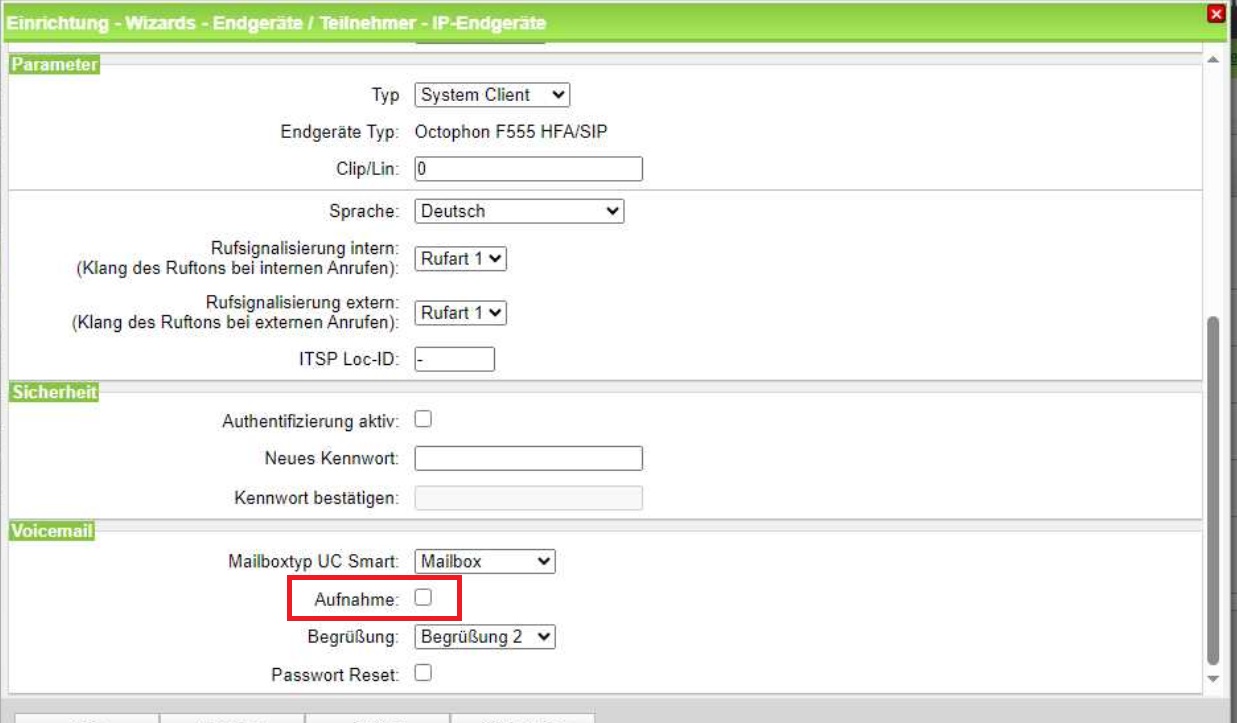Viewport: 1237px width, 723px height.
Task: Click the Parameter section heading
Action: [x=54, y=65]
